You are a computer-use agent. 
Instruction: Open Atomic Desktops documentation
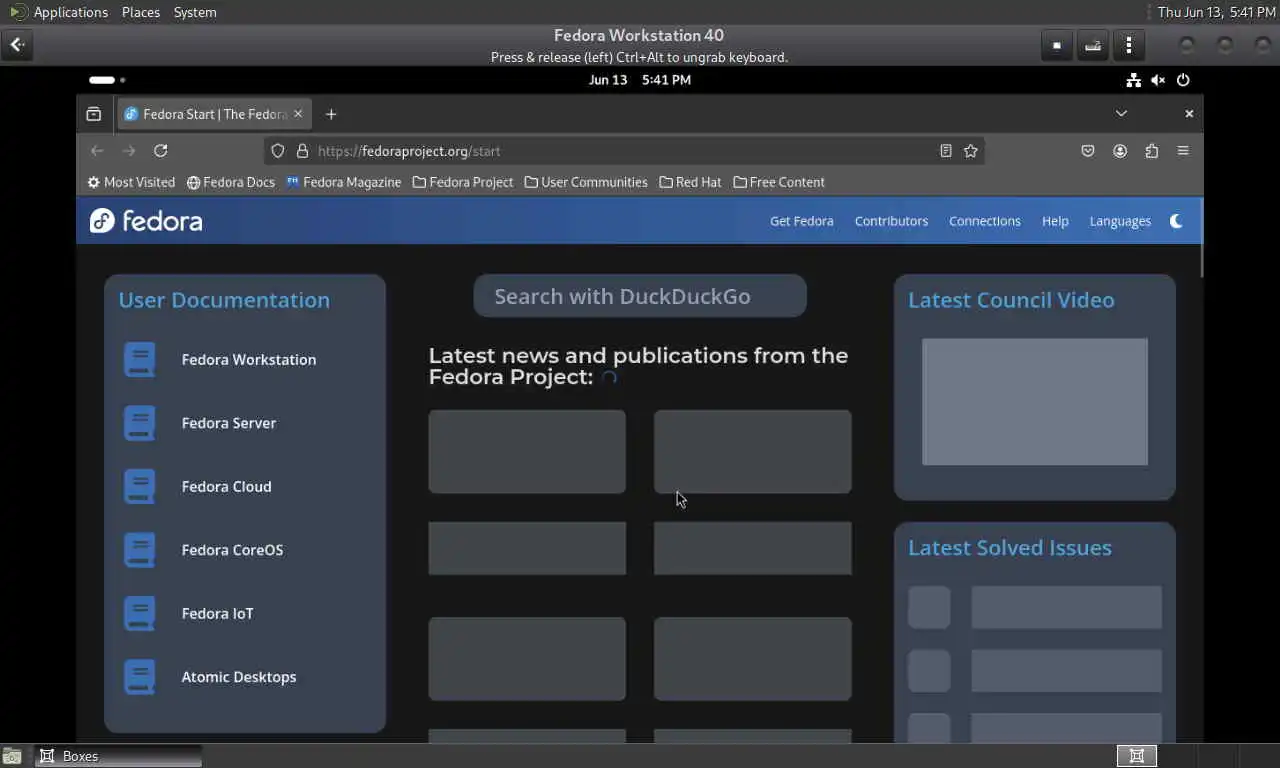point(239,677)
